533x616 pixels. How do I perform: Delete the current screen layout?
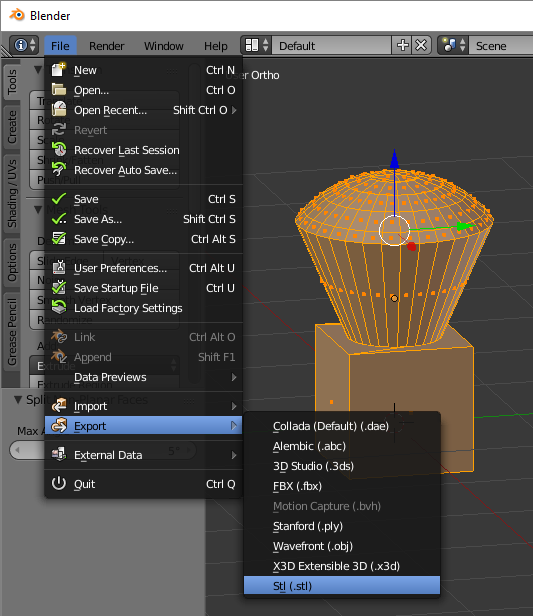tap(421, 45)
